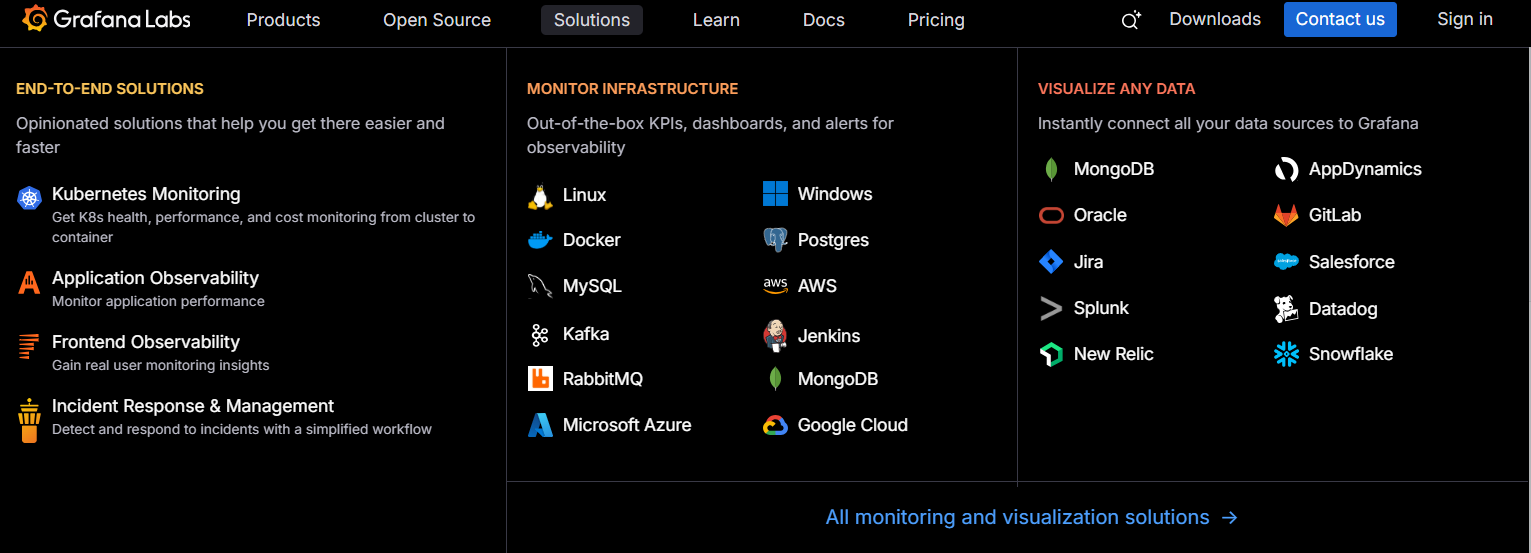Go to the Pricing page
1531x553 pixels.
pyautogui.click(x=936, y=20)
